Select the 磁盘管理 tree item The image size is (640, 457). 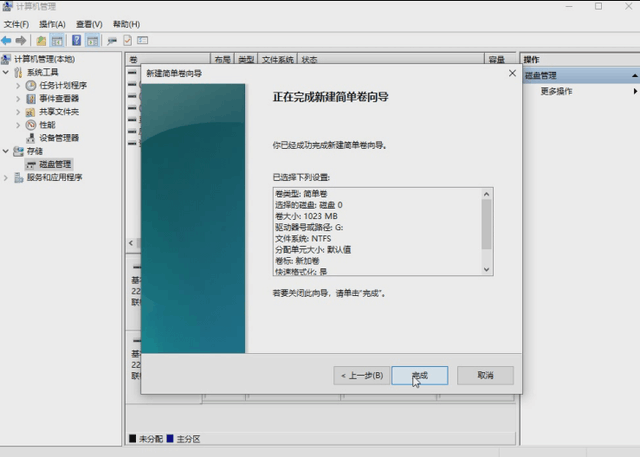pyautogui.click(x=49, y=164)
